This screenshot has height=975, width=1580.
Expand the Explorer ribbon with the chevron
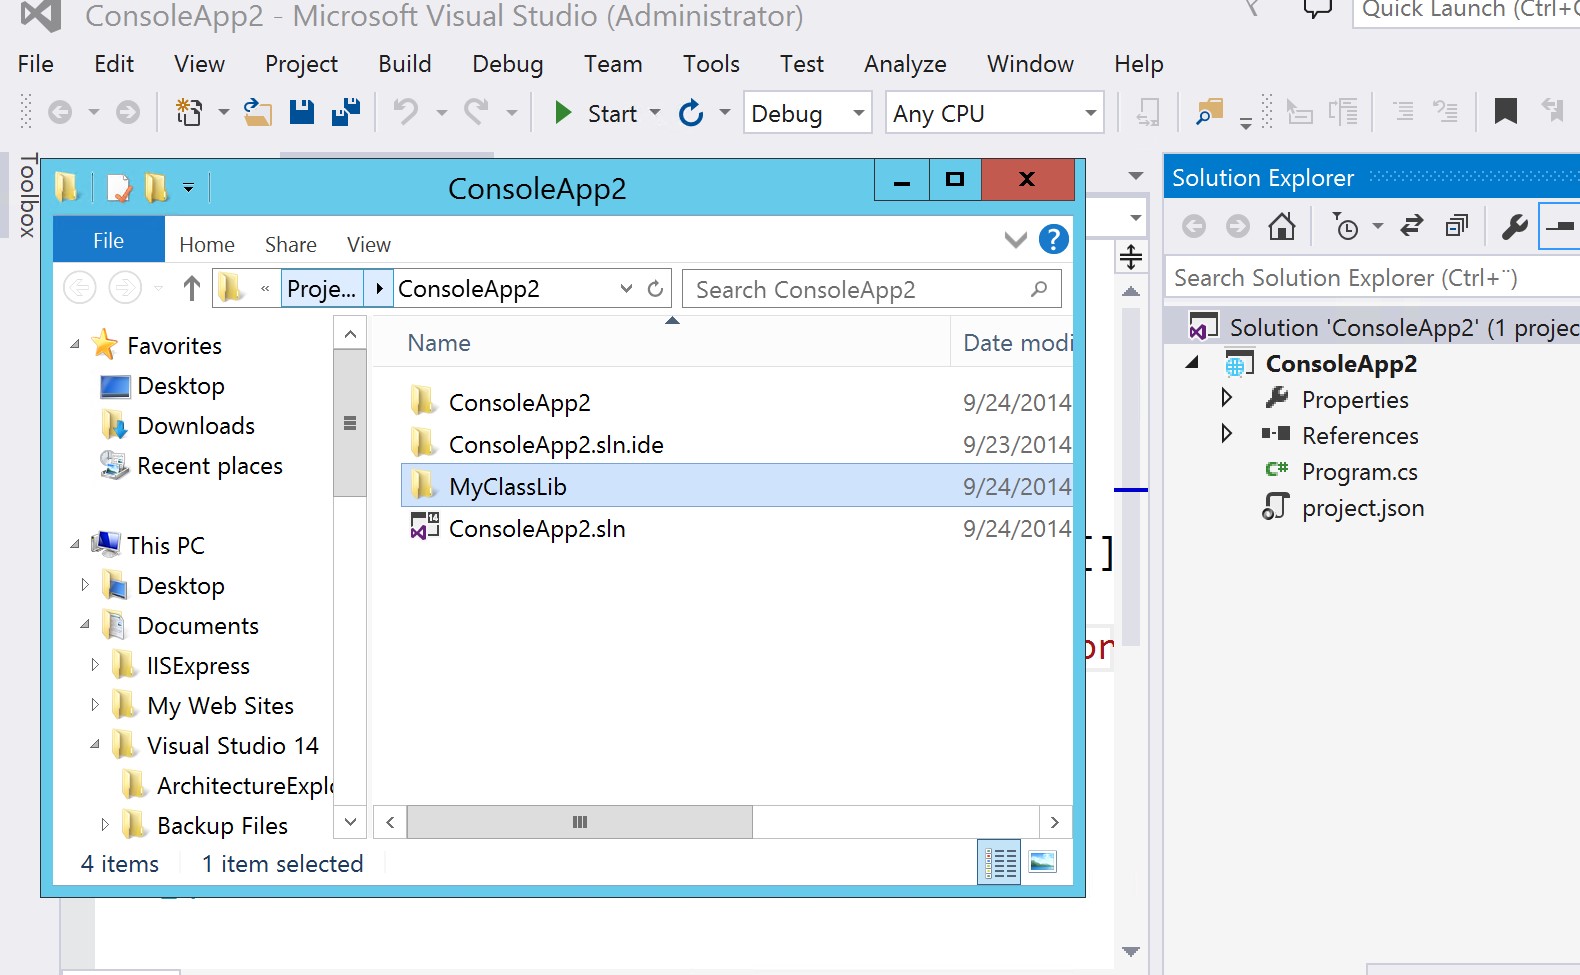pyautogui.click(x=1015, y=240)
